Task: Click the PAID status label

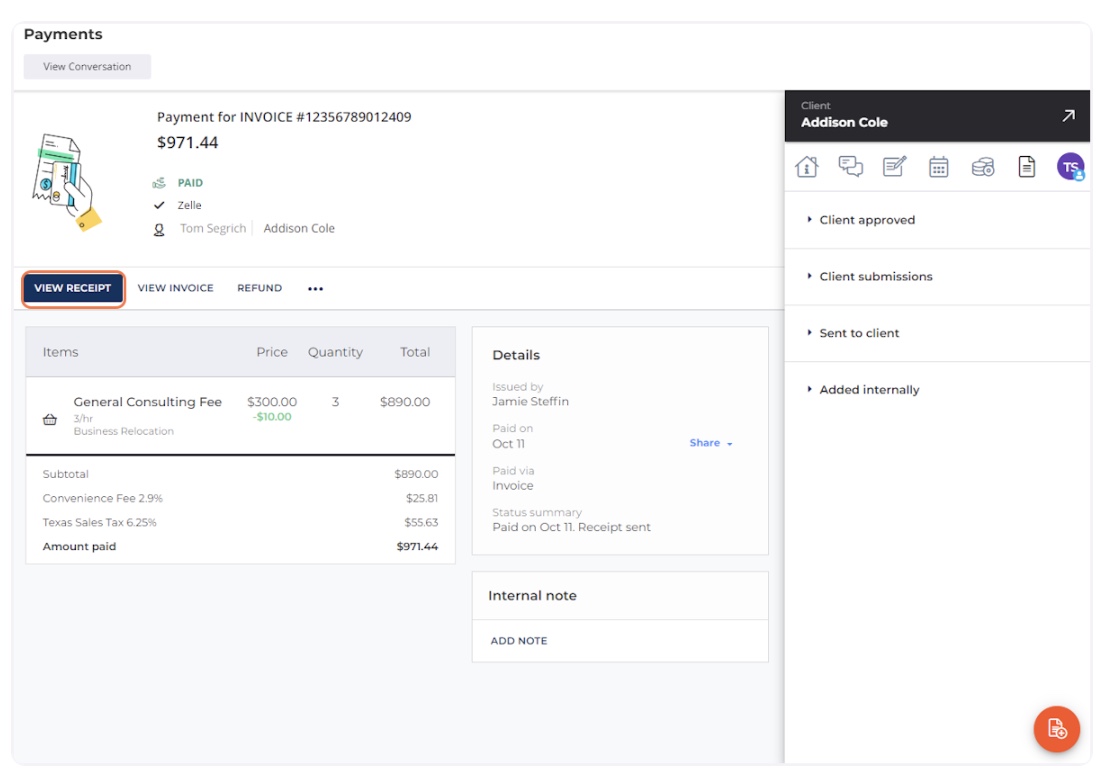Action: click(x=190, y=183)
